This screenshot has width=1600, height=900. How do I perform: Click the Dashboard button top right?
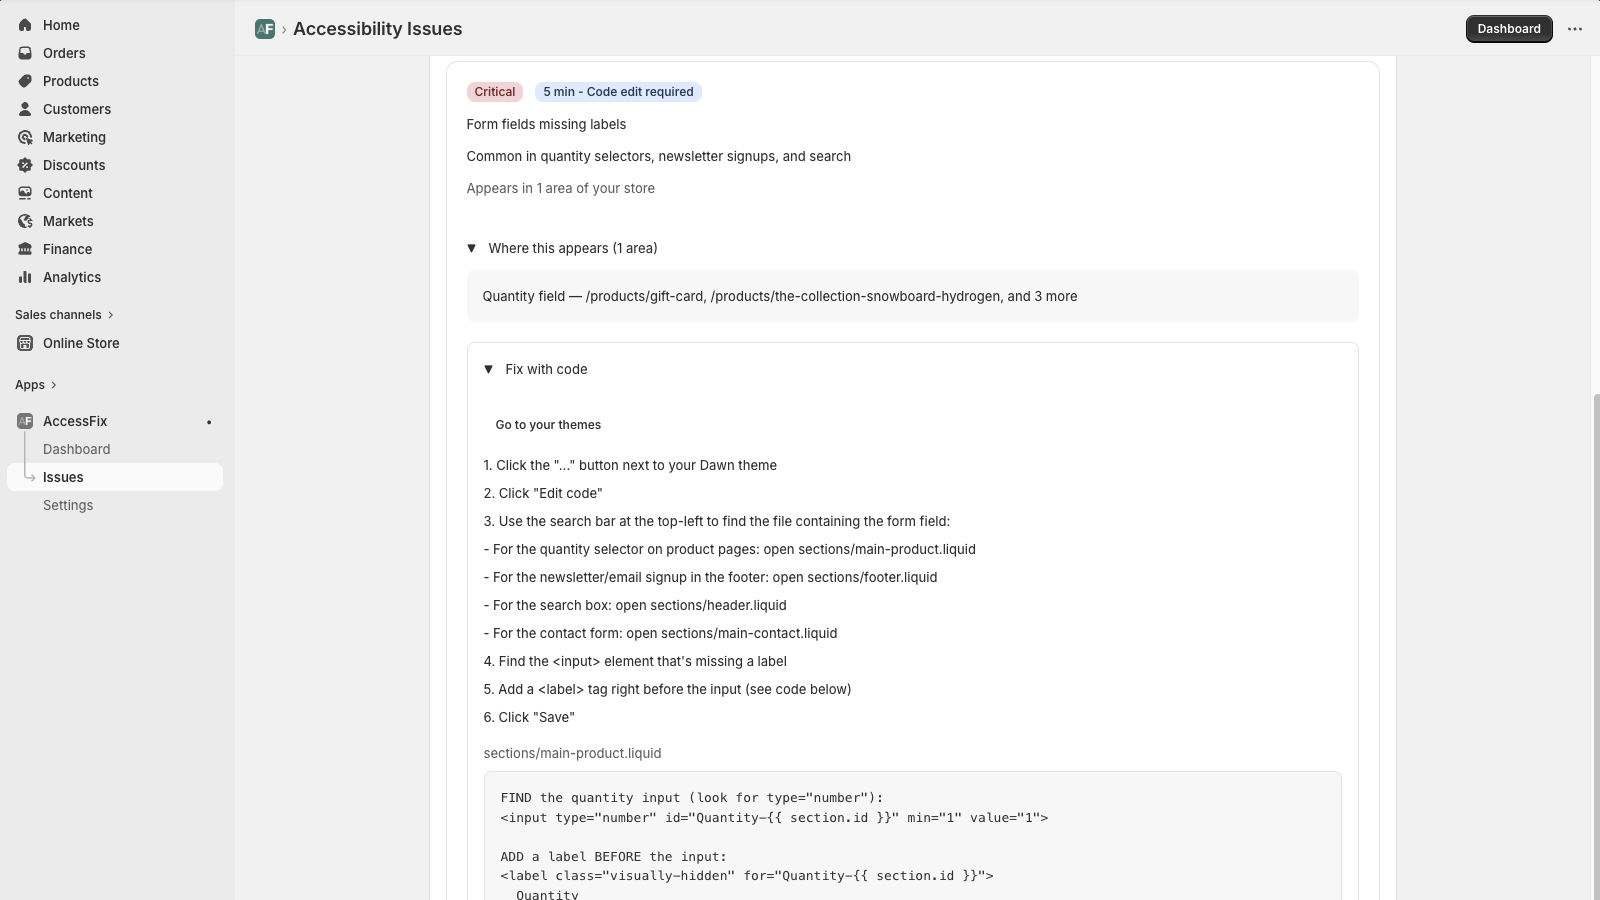(1508, 29)
